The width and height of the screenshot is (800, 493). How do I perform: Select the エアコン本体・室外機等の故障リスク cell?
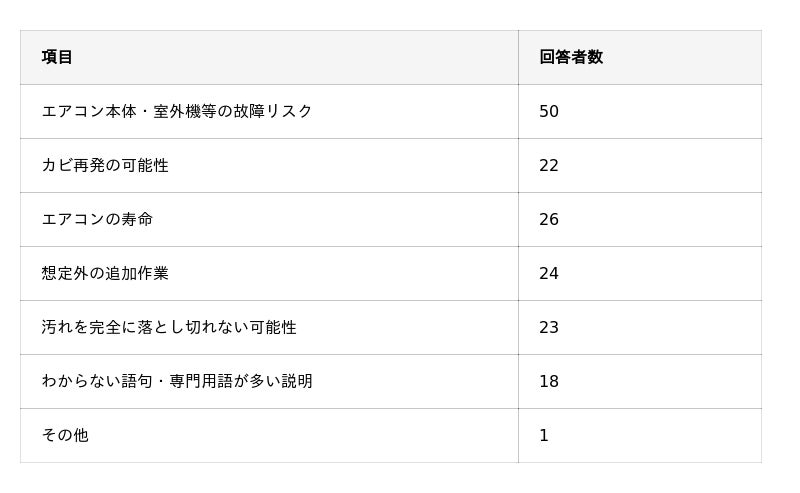point(177,111)
